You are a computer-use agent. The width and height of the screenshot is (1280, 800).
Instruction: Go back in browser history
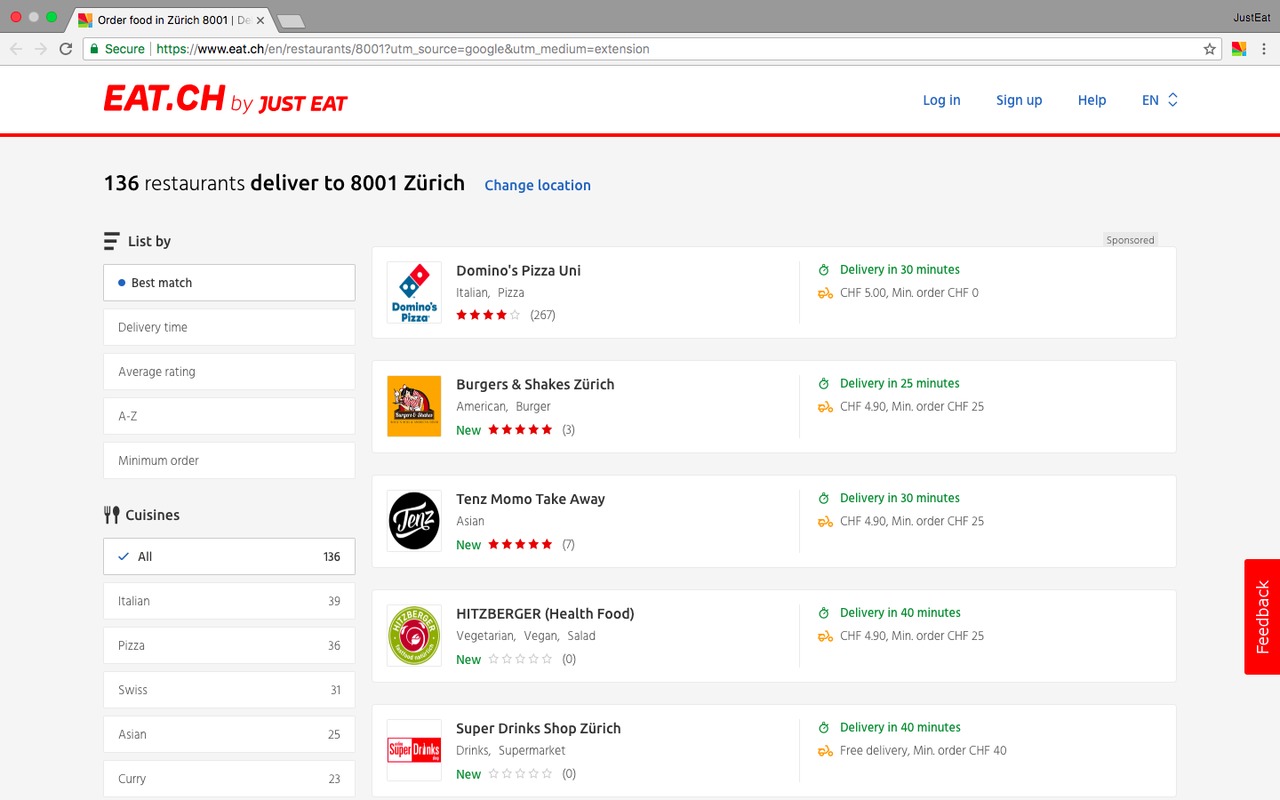pyautogui.click(x=17, y=48)
